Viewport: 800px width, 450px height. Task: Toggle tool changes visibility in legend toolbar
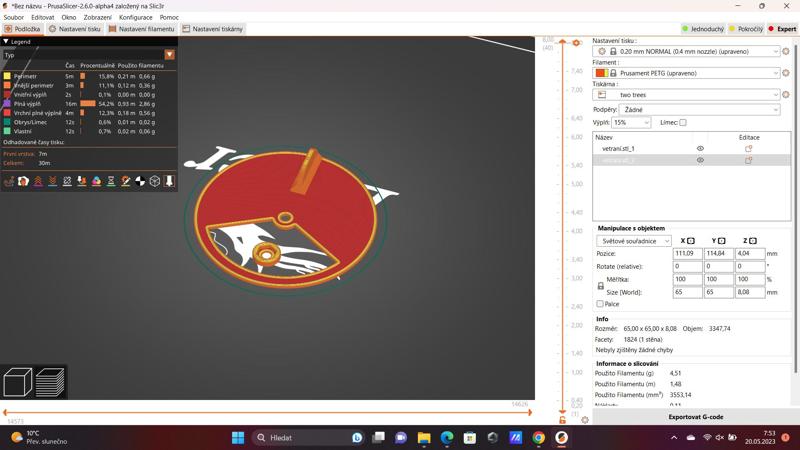tap(82, 181)
